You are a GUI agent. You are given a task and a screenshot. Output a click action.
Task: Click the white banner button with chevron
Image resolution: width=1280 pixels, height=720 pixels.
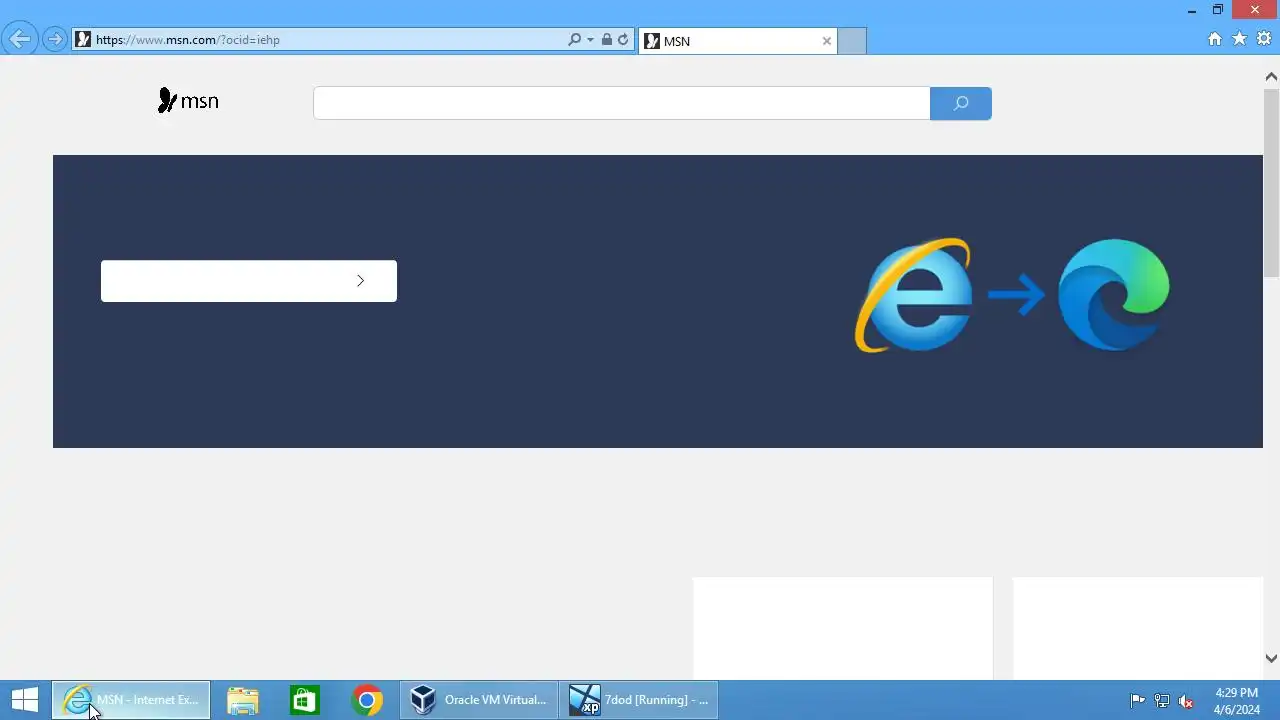coord(249,281)
